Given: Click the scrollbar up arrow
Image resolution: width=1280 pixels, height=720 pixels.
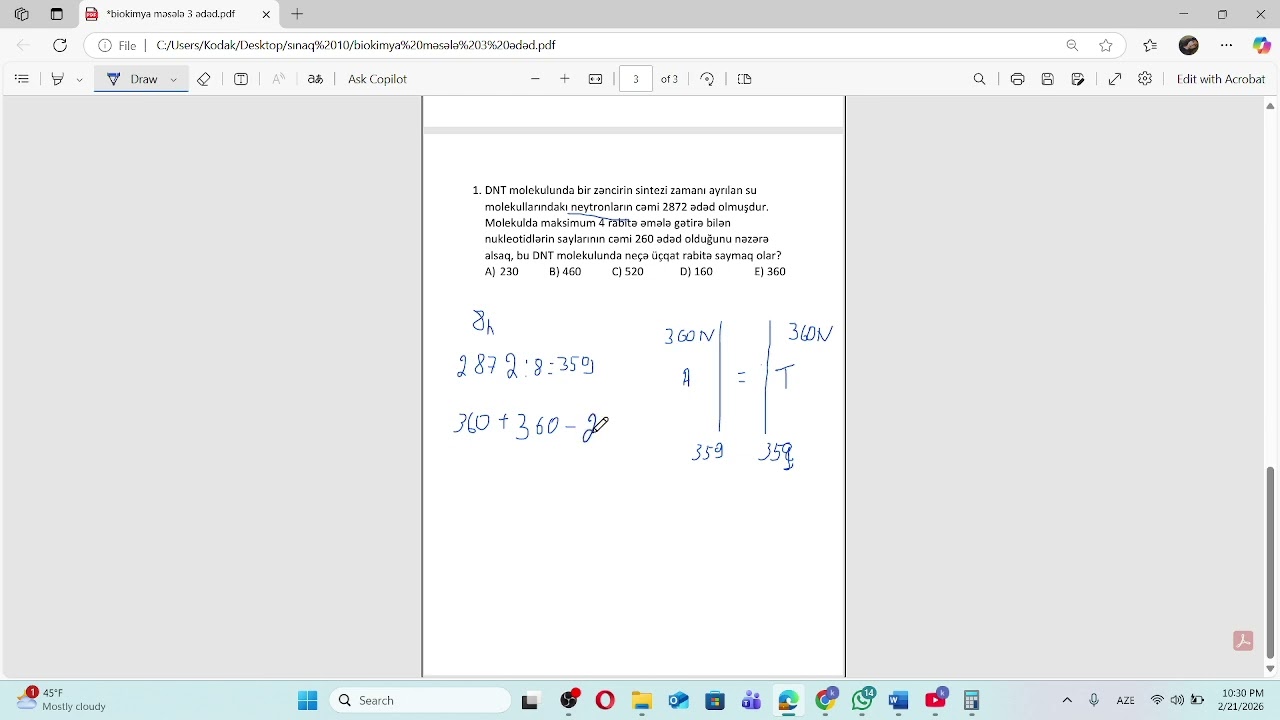Looking at the screenshot, I should coord(1271,105).
